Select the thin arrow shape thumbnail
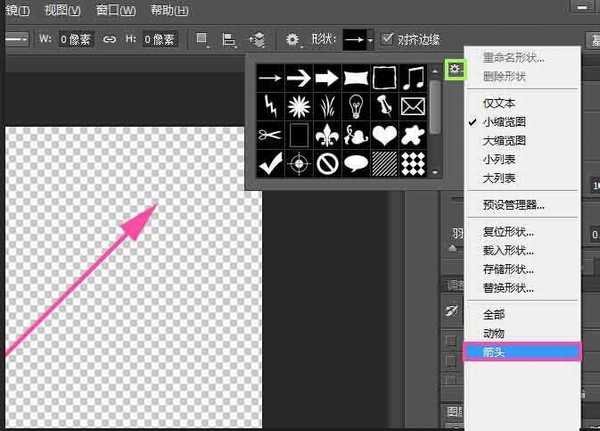Viewport: 600px width, 431px height. tap(270, 78)
